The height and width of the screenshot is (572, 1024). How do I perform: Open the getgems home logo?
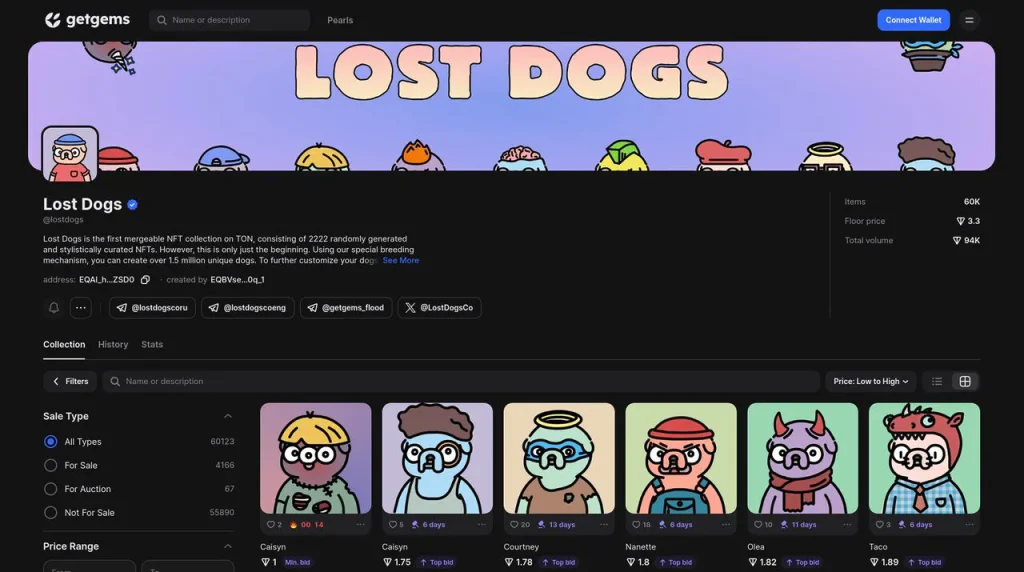tap(87, 20)
